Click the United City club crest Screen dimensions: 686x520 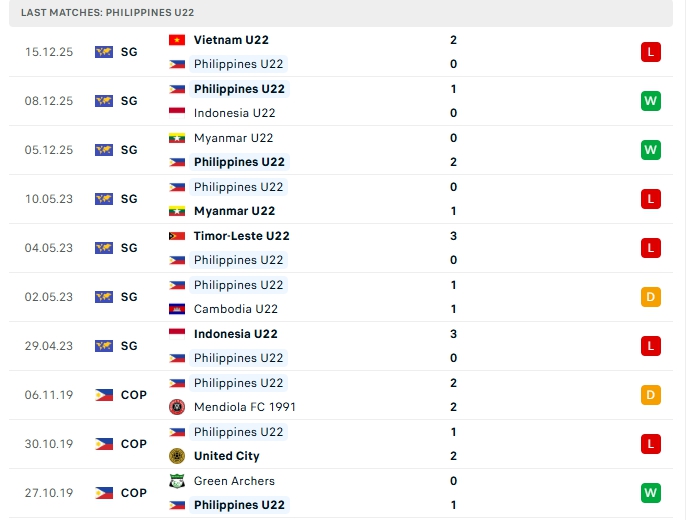pos(177,456)
